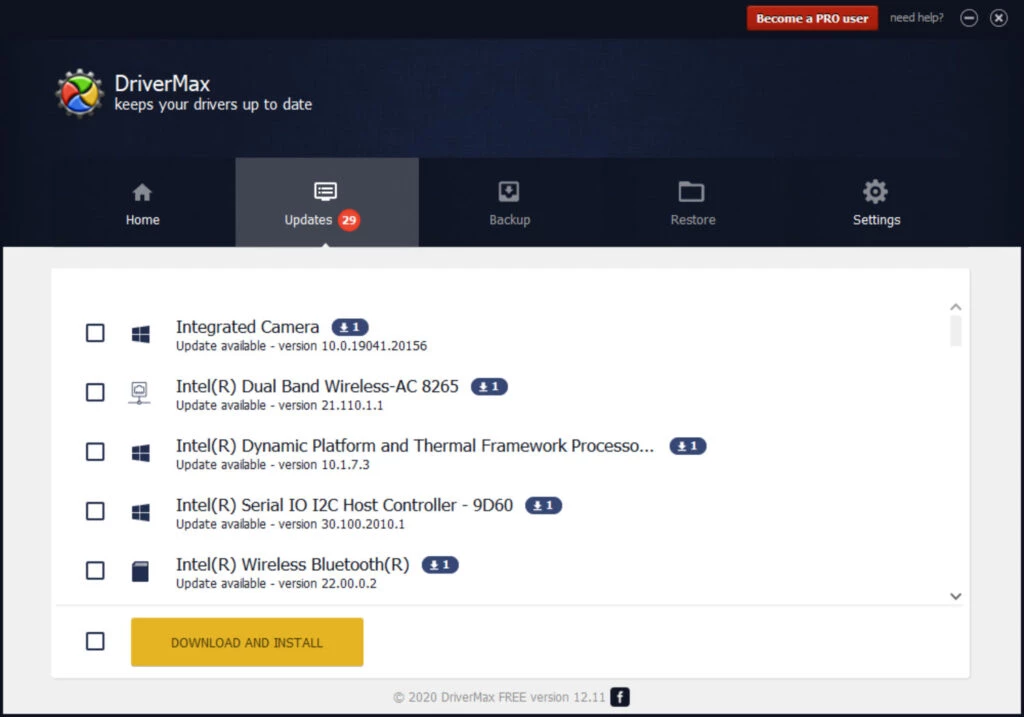Open the Settings tab
Viewport: 1024px width, 717px height.
tap(876, 203)
